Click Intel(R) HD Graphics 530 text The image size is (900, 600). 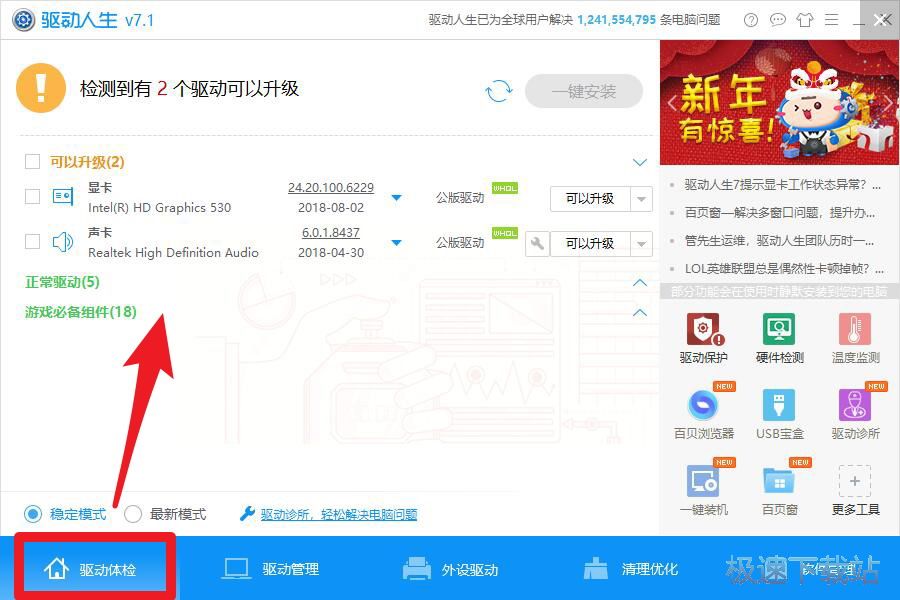(x=160, y=208)
